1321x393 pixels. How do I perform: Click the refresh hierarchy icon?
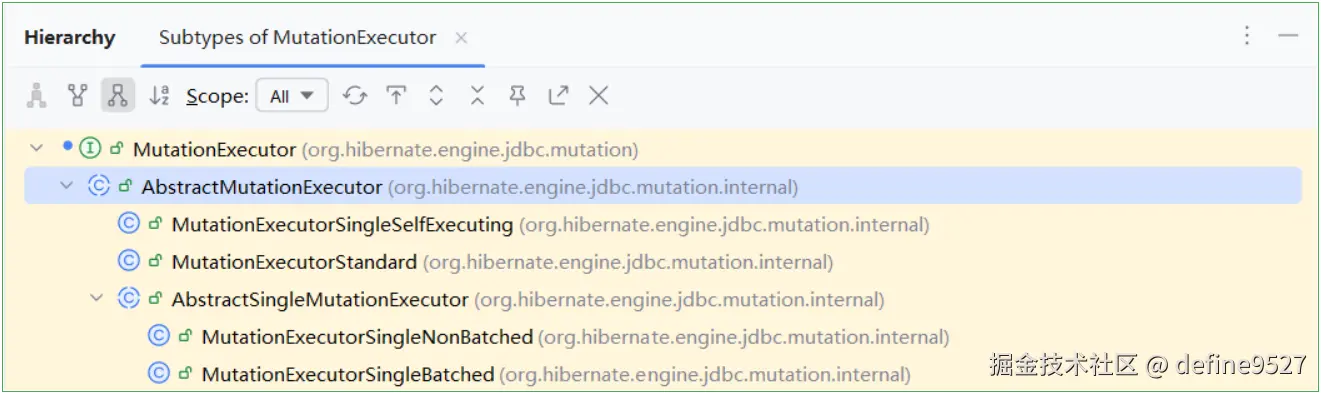(355, 96)
